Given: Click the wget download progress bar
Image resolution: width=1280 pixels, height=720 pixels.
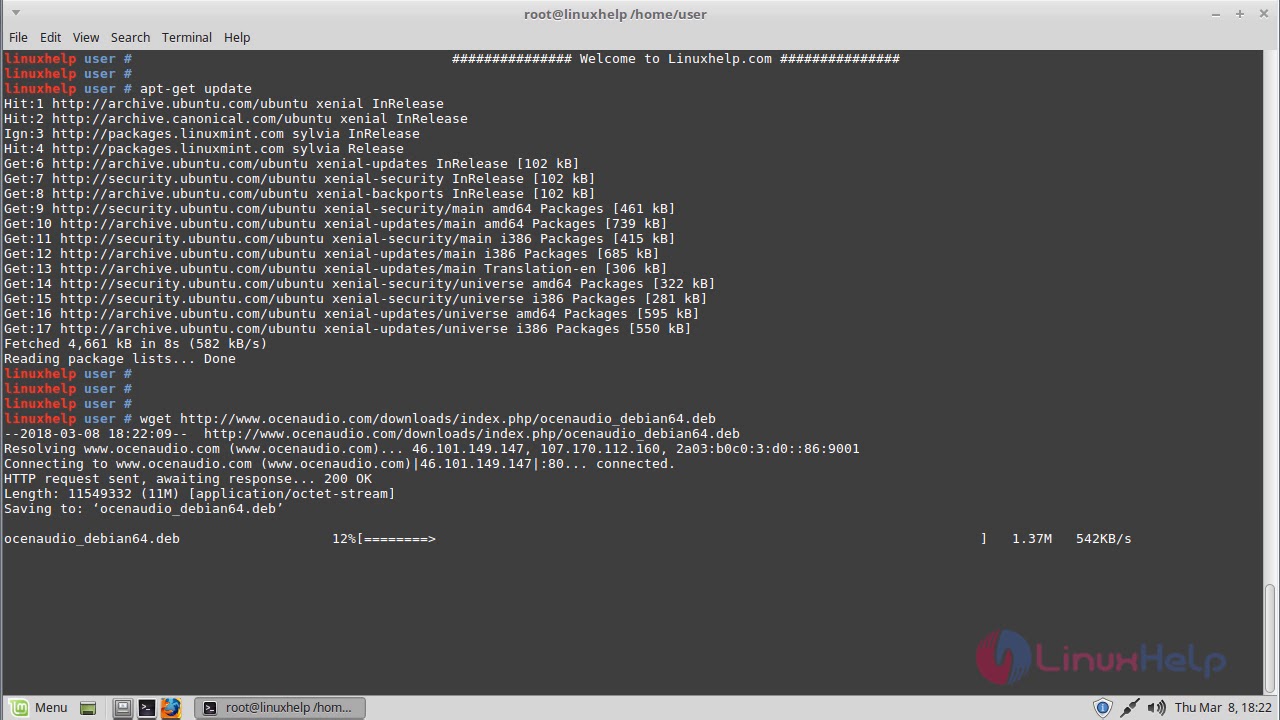Looking at the screenshot, I should tap(672, 539).
